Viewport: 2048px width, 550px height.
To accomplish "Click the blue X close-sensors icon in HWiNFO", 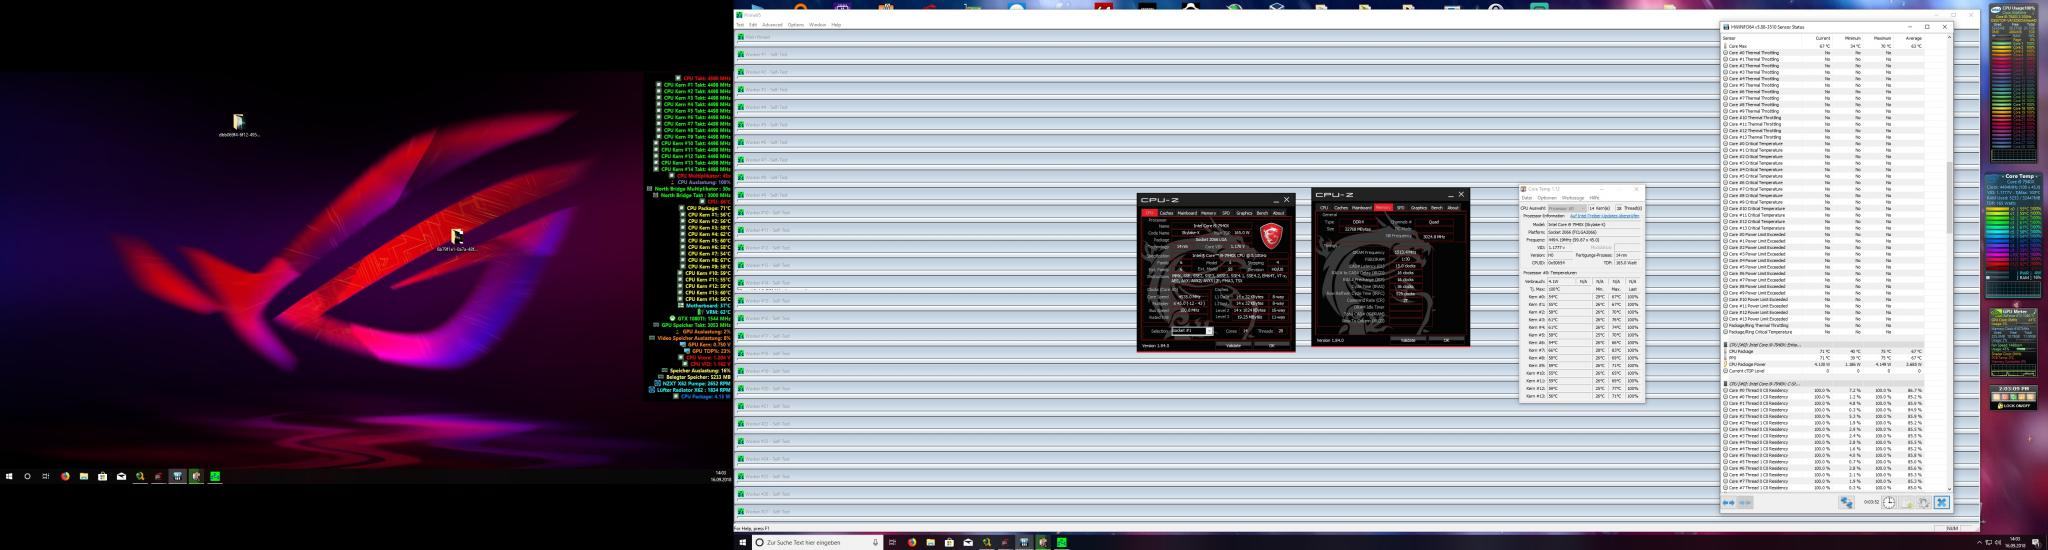I will pyautogui.click(x=1941, y=503).
